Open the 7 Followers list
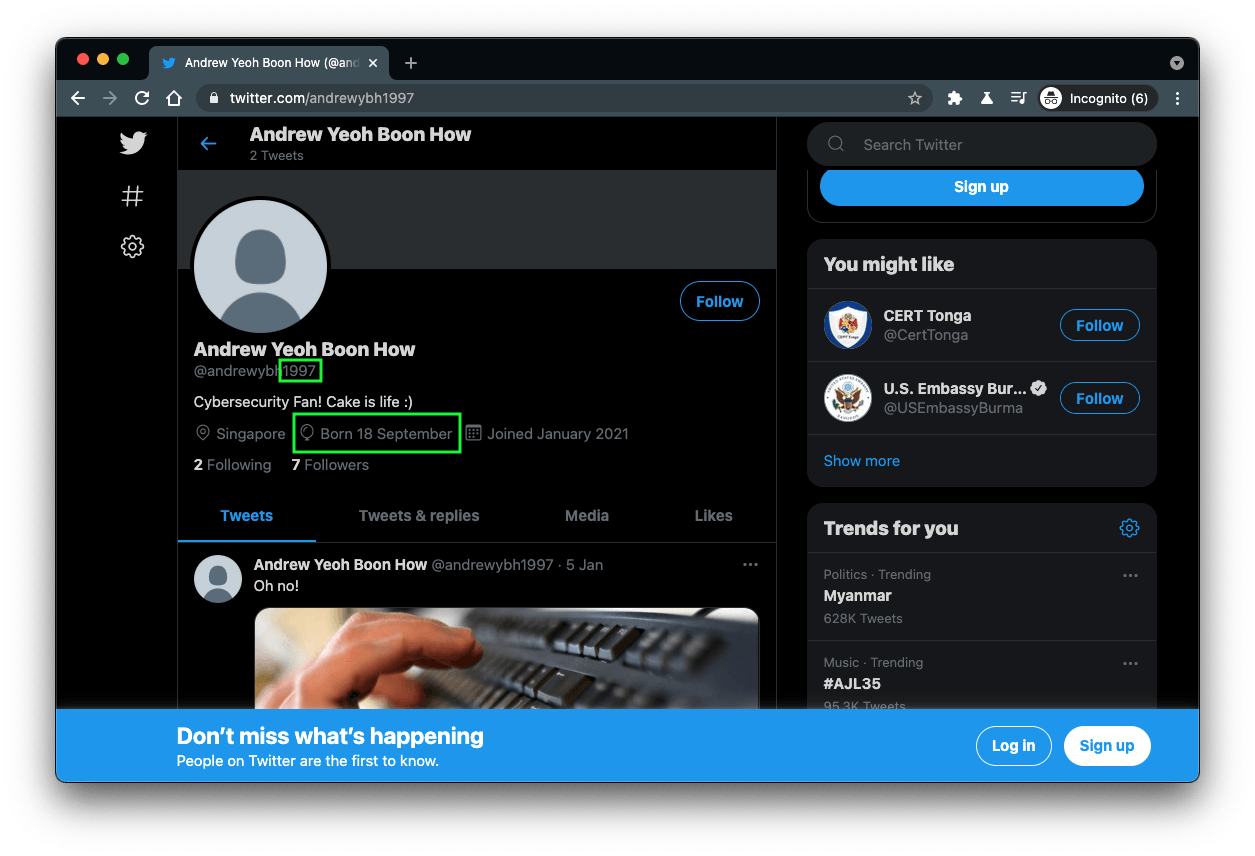Image resolution: width=1255 pixels, height=856 pixels. point(330,465)
